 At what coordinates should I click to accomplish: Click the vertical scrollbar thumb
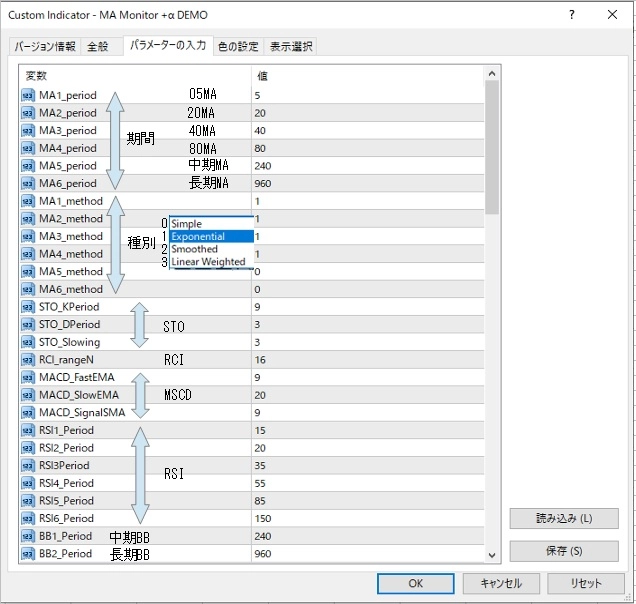click(x=492, y=147)
